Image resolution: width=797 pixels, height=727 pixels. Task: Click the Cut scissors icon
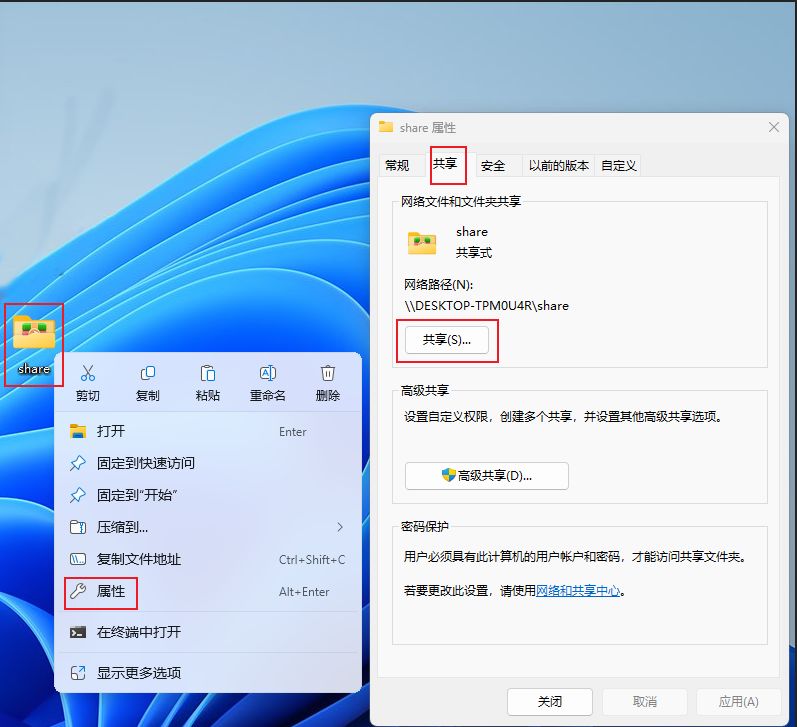point(87,374)
